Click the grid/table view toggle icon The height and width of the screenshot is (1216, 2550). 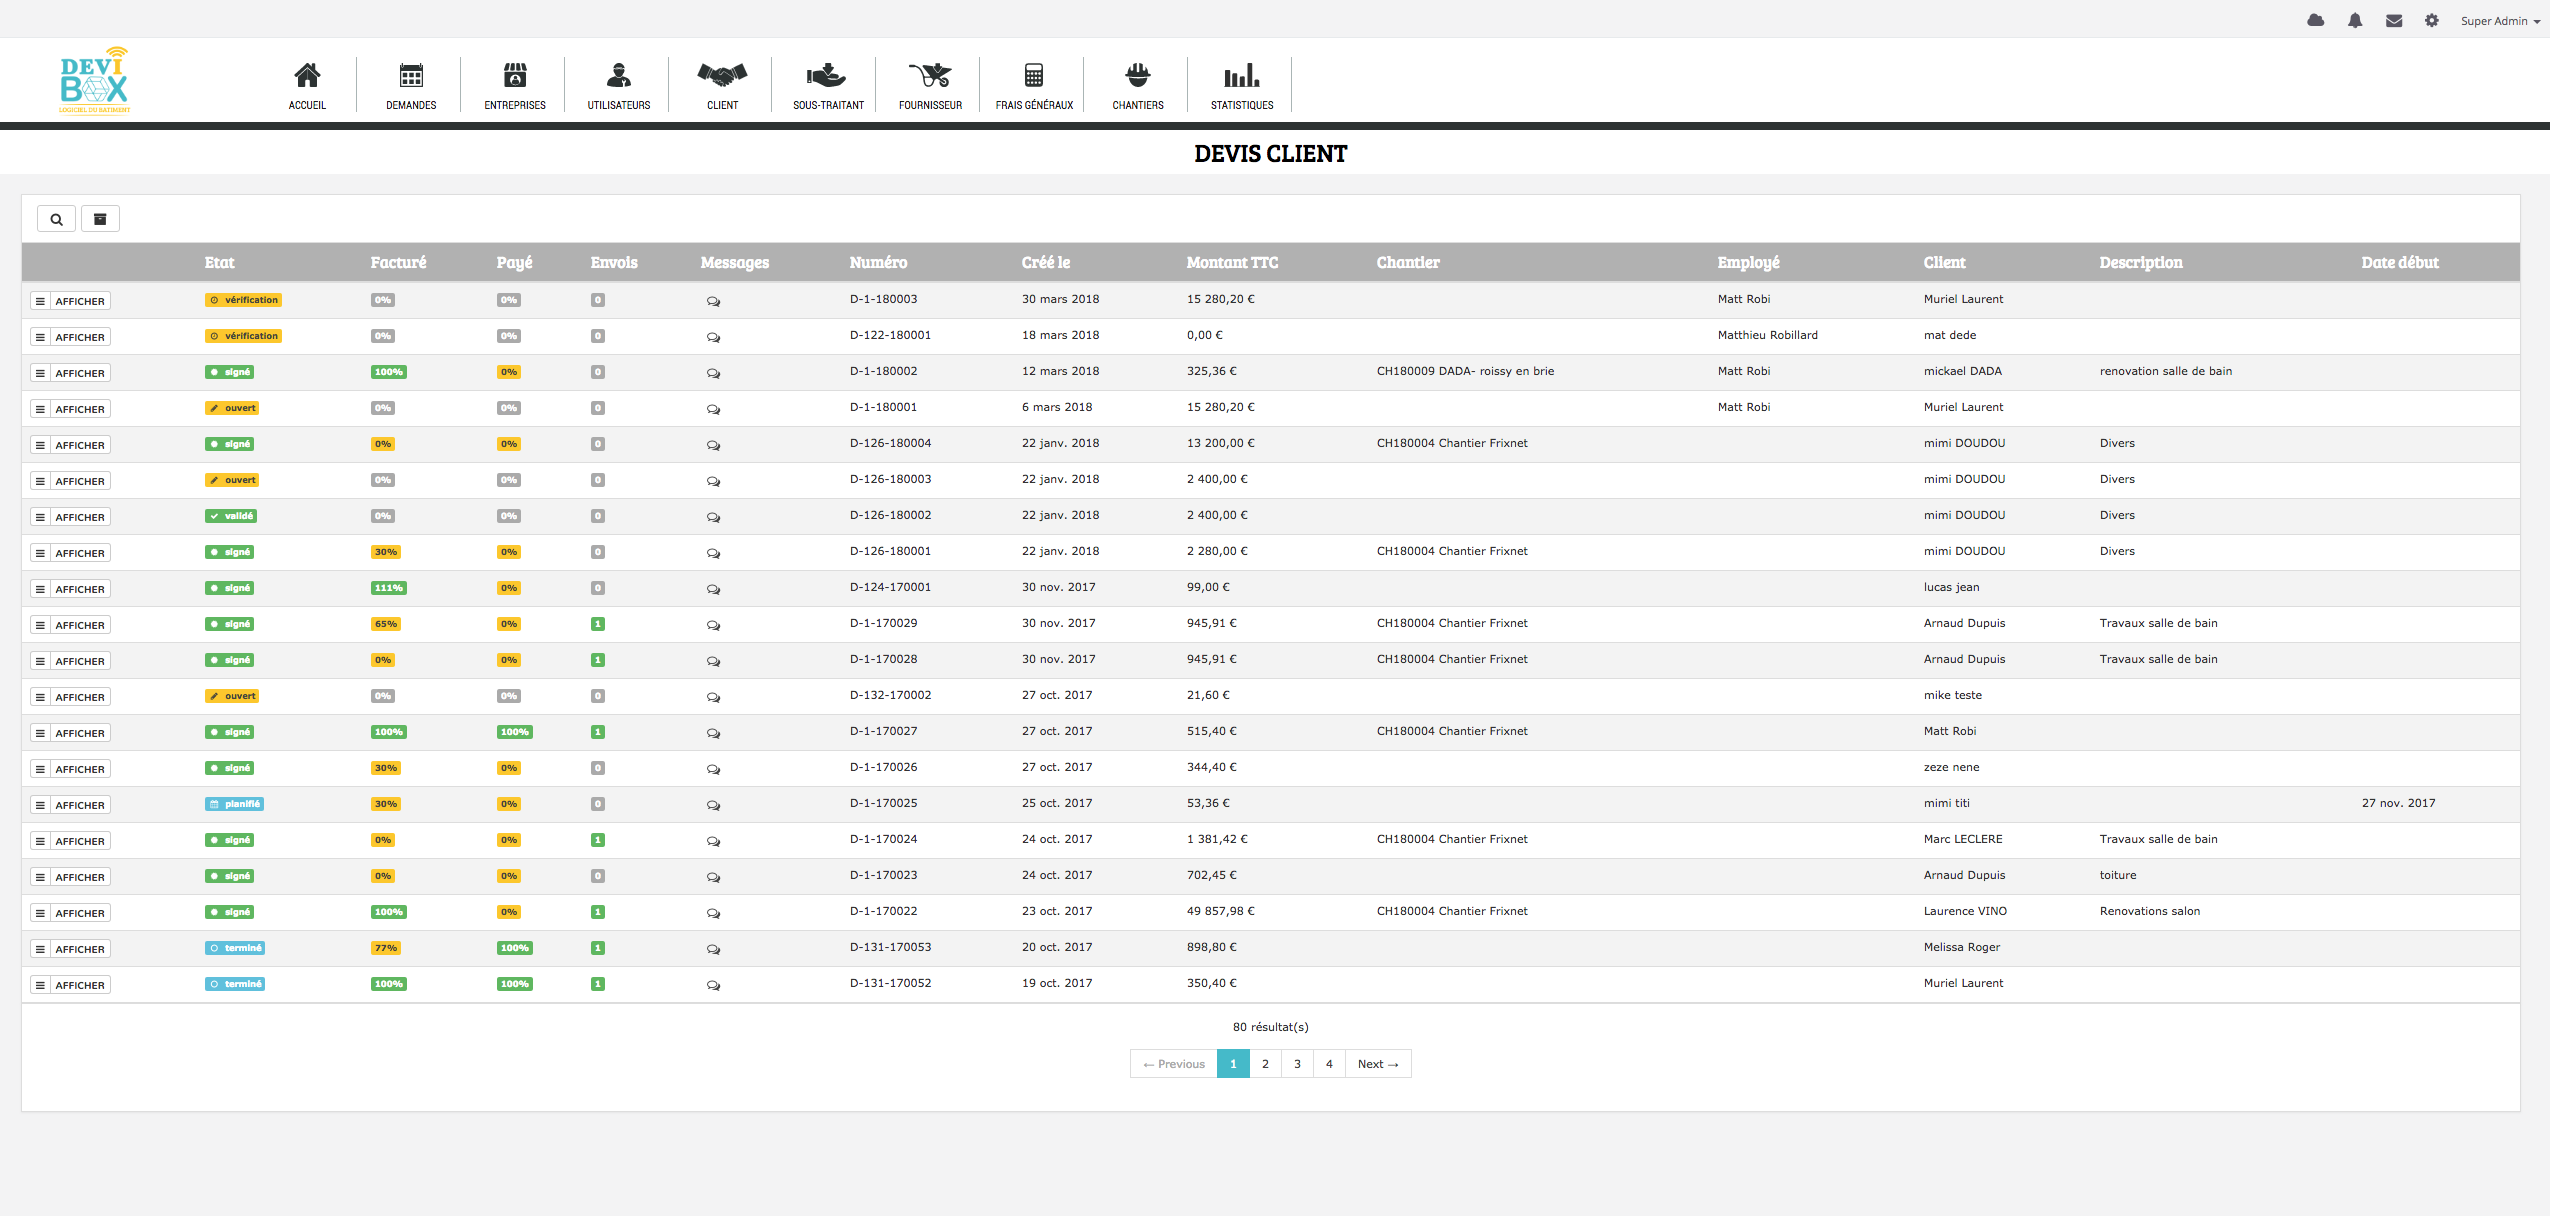(99, 218)
